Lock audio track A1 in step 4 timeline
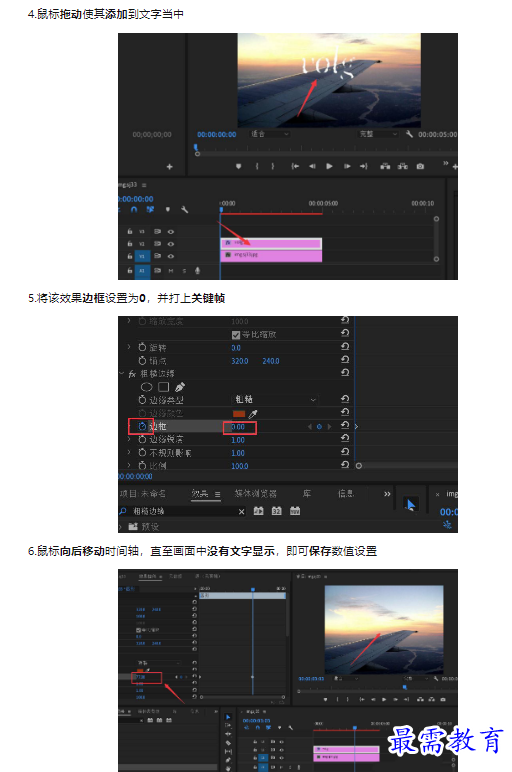The image size is (512, 772). [x=129, y=270]
